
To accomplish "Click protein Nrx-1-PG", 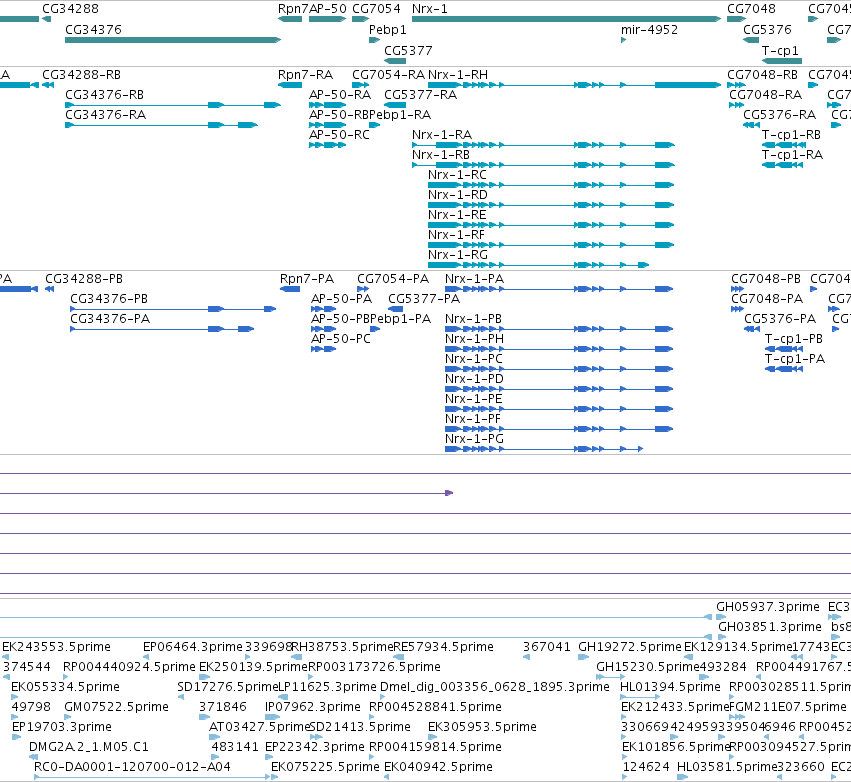I will [x=474, y=438].
